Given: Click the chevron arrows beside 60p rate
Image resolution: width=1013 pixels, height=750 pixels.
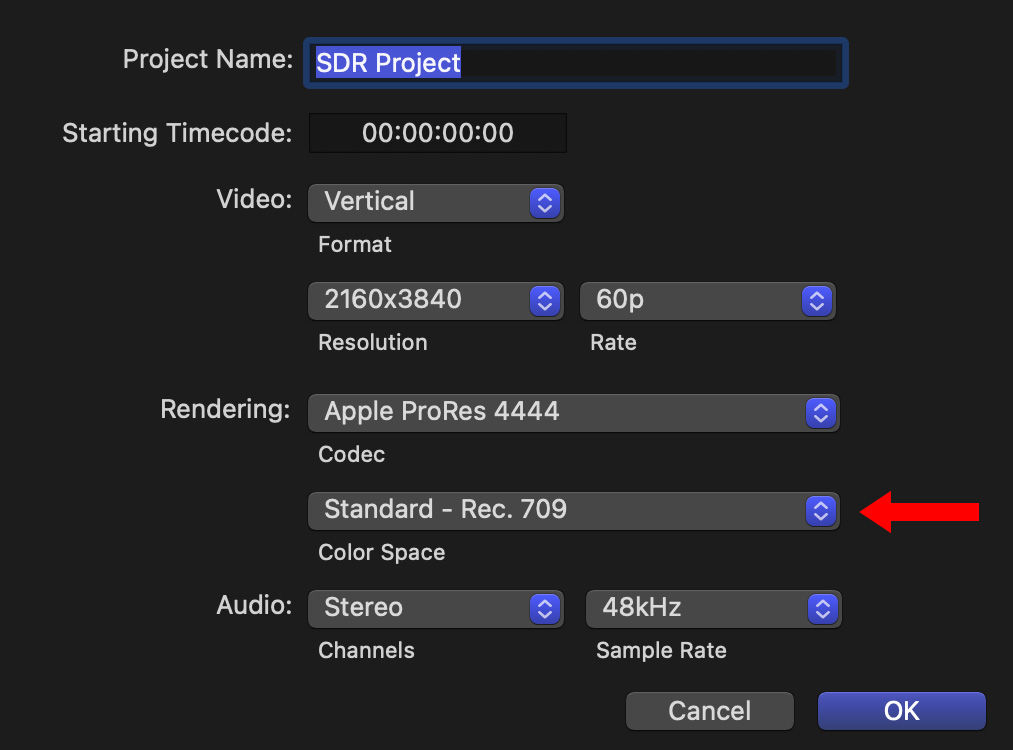Looking at the screenshot, I should (816, 300).
